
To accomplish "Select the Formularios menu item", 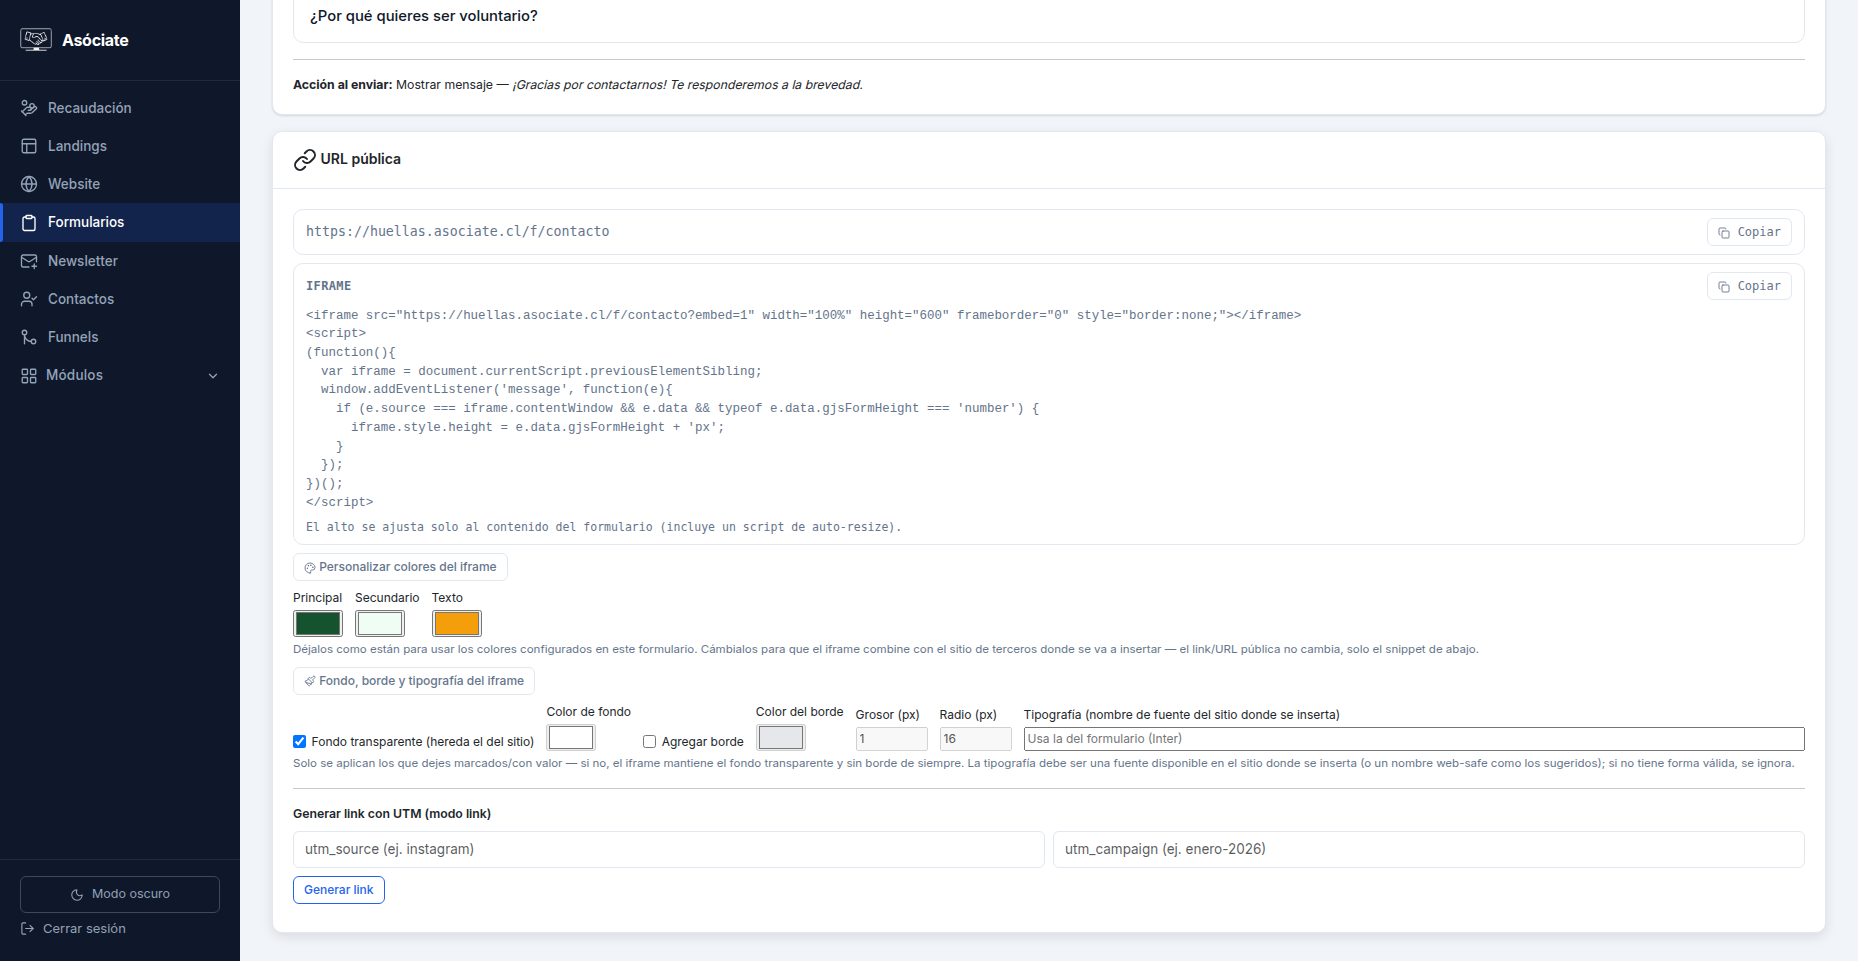I will click(120, 222).
